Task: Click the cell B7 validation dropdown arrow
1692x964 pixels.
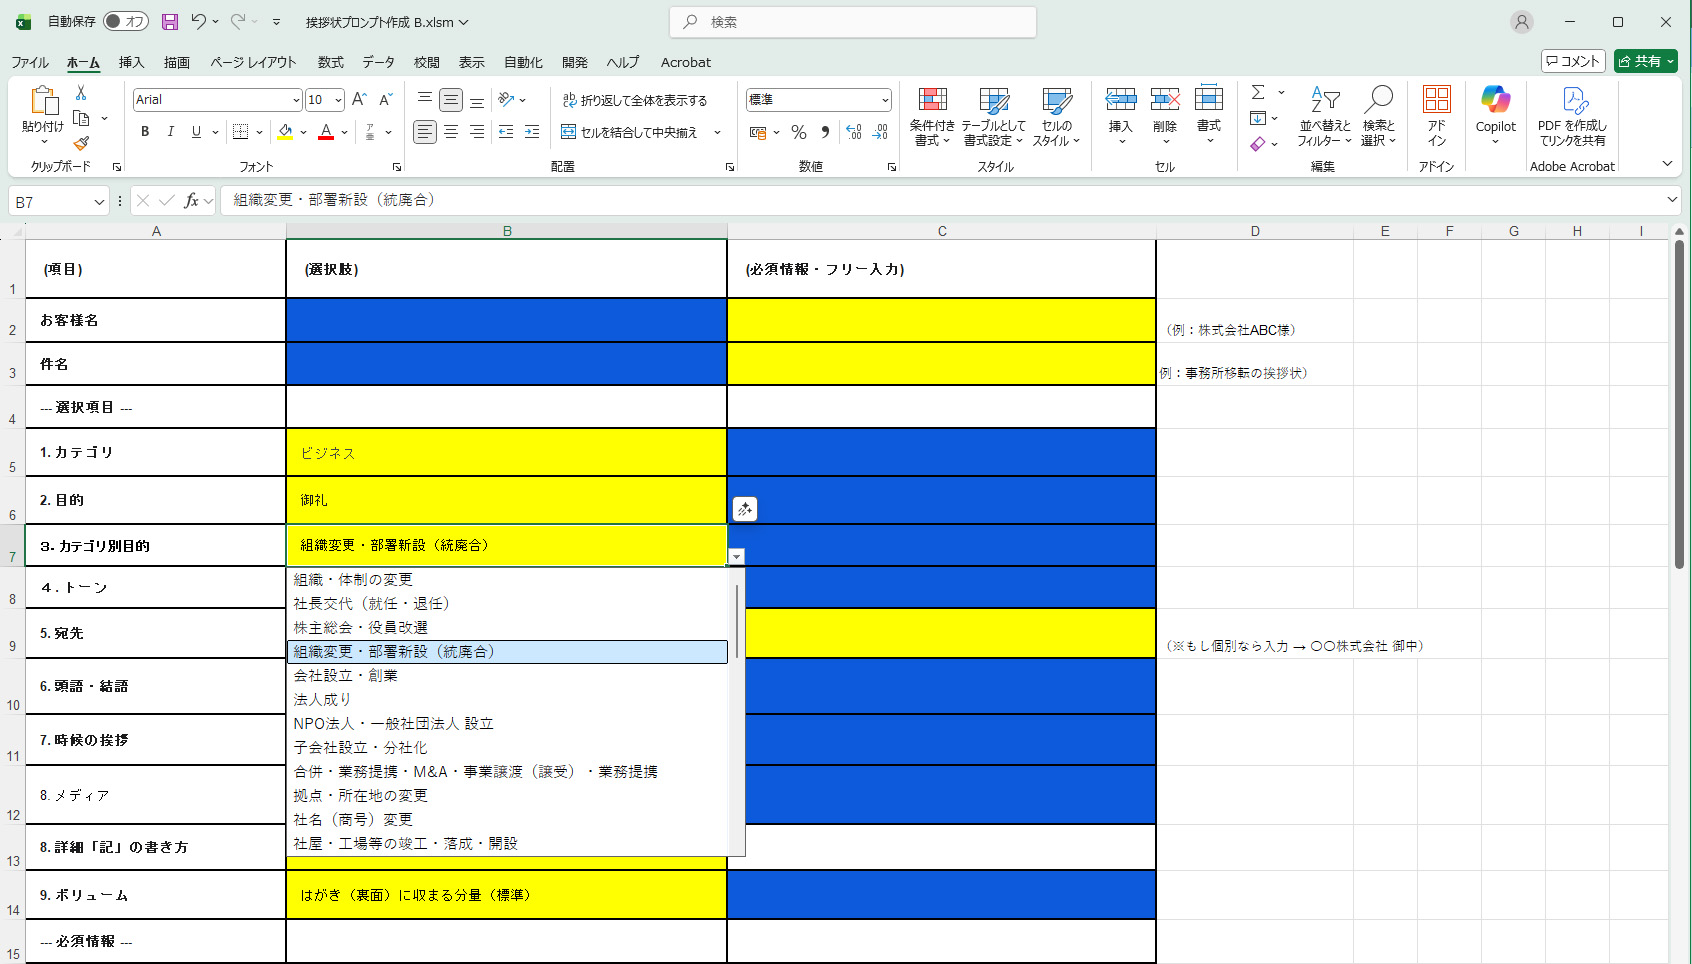Action: pyautogui.click(x=736, y=557)
